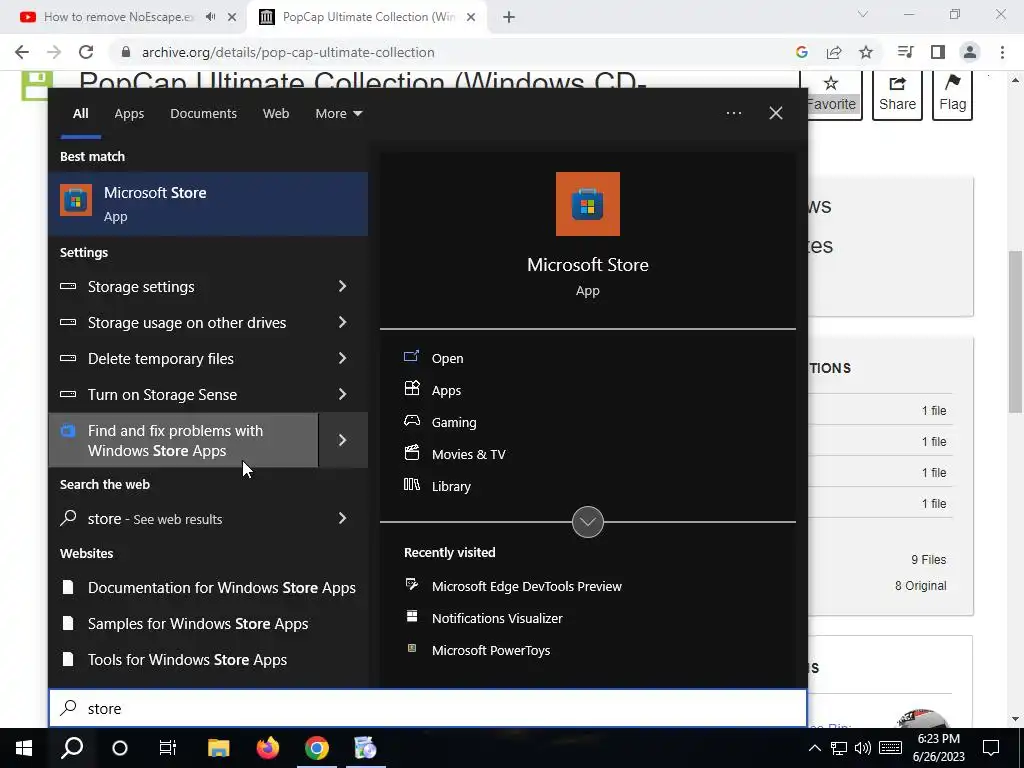Click the large Microsoft Store logo in the details pane
This screenshot has height=768, width=1024.
[x=587, y=204]
